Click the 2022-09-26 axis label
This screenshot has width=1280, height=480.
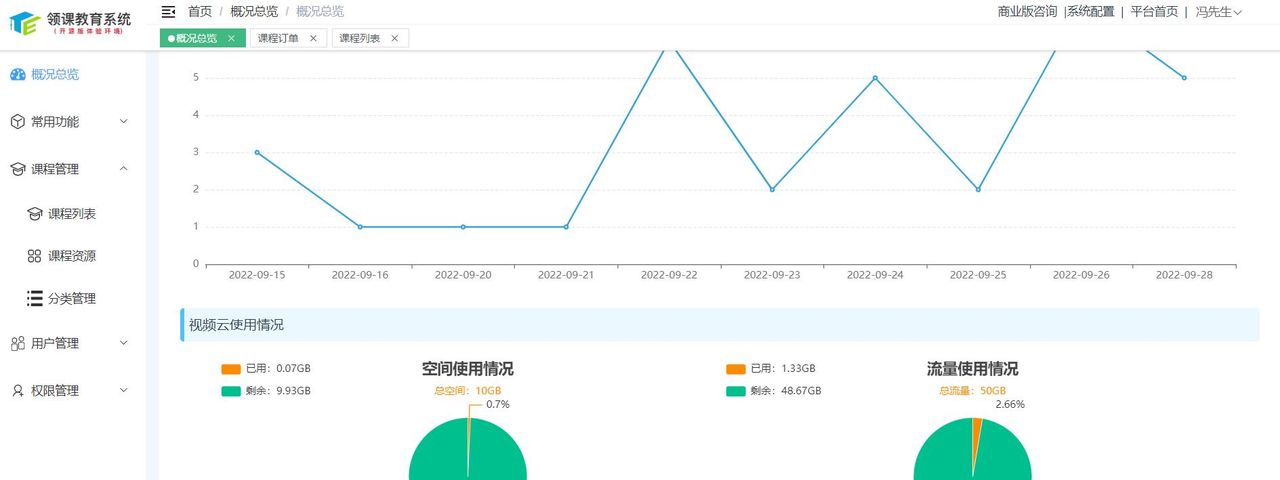click(1081, 275)
